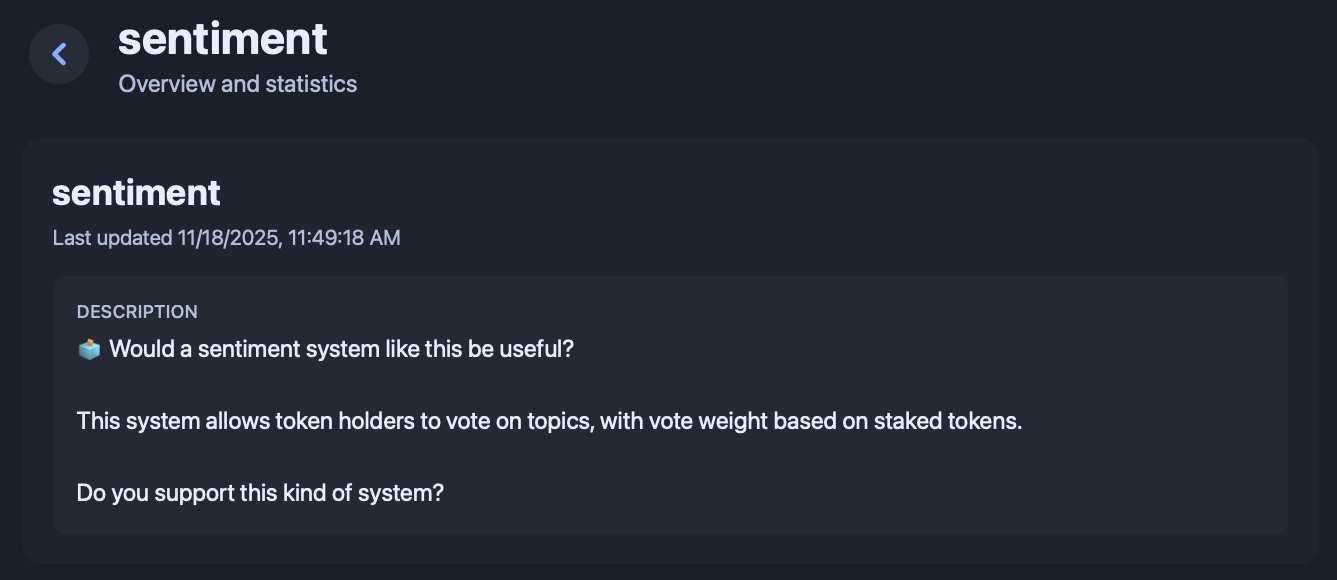Click the time 11:49:18 AM in the timestamp
Screen dimensions: 1337x580
tap(344, 238)
